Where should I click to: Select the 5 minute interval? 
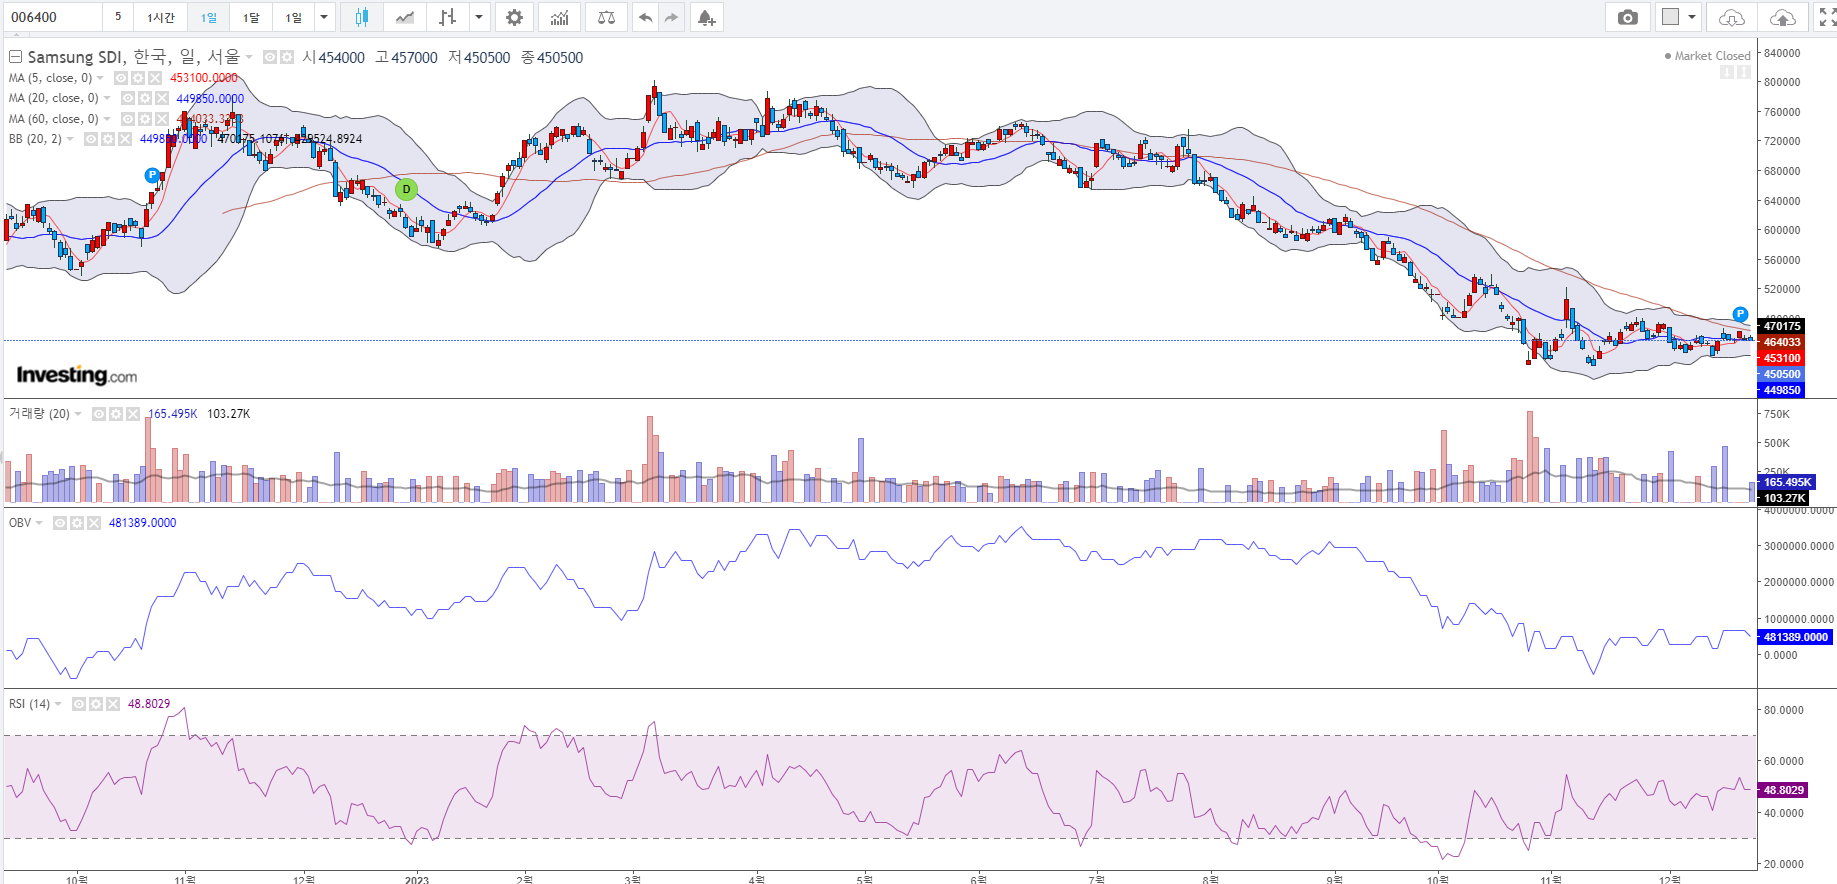(118, 17)
